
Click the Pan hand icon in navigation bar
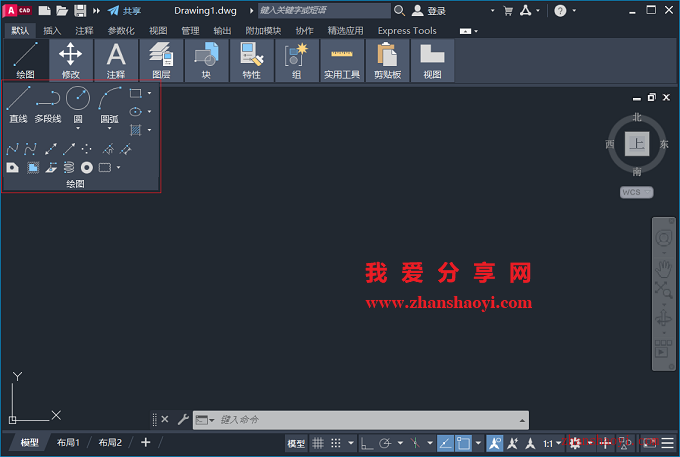point(663,269)
